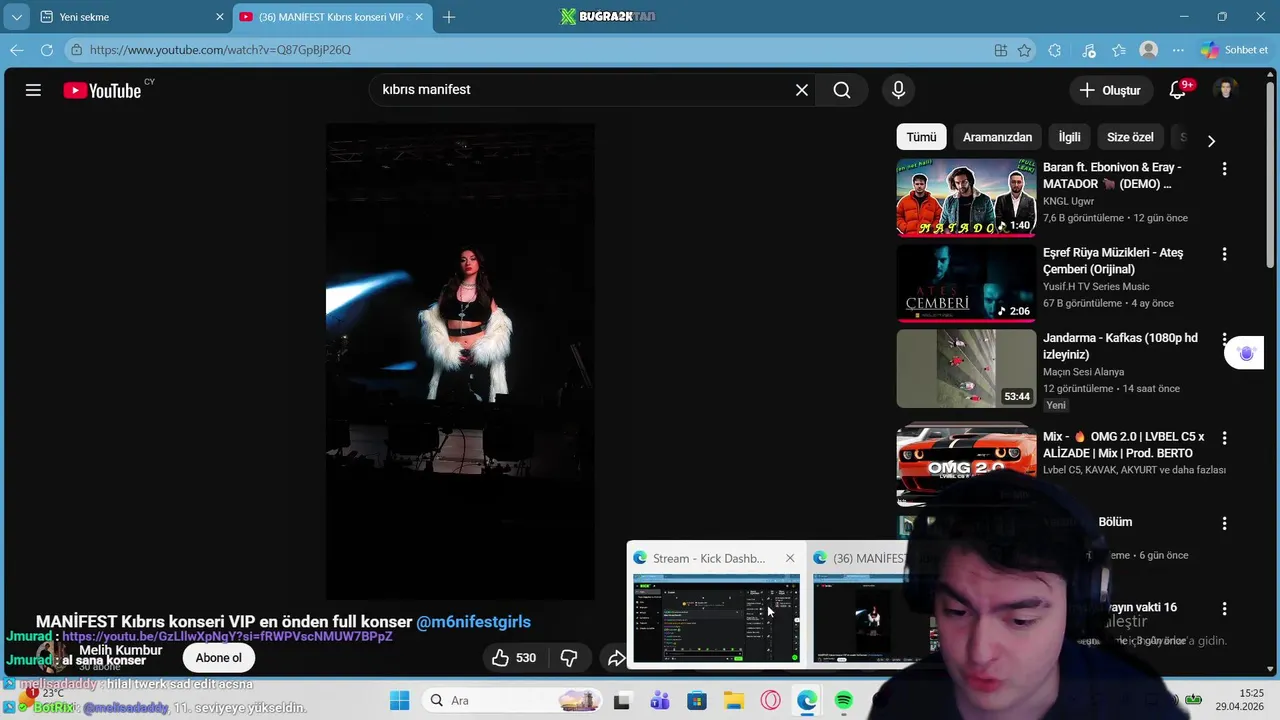Dislike the video with thumbs down

[x=569, y=657]
